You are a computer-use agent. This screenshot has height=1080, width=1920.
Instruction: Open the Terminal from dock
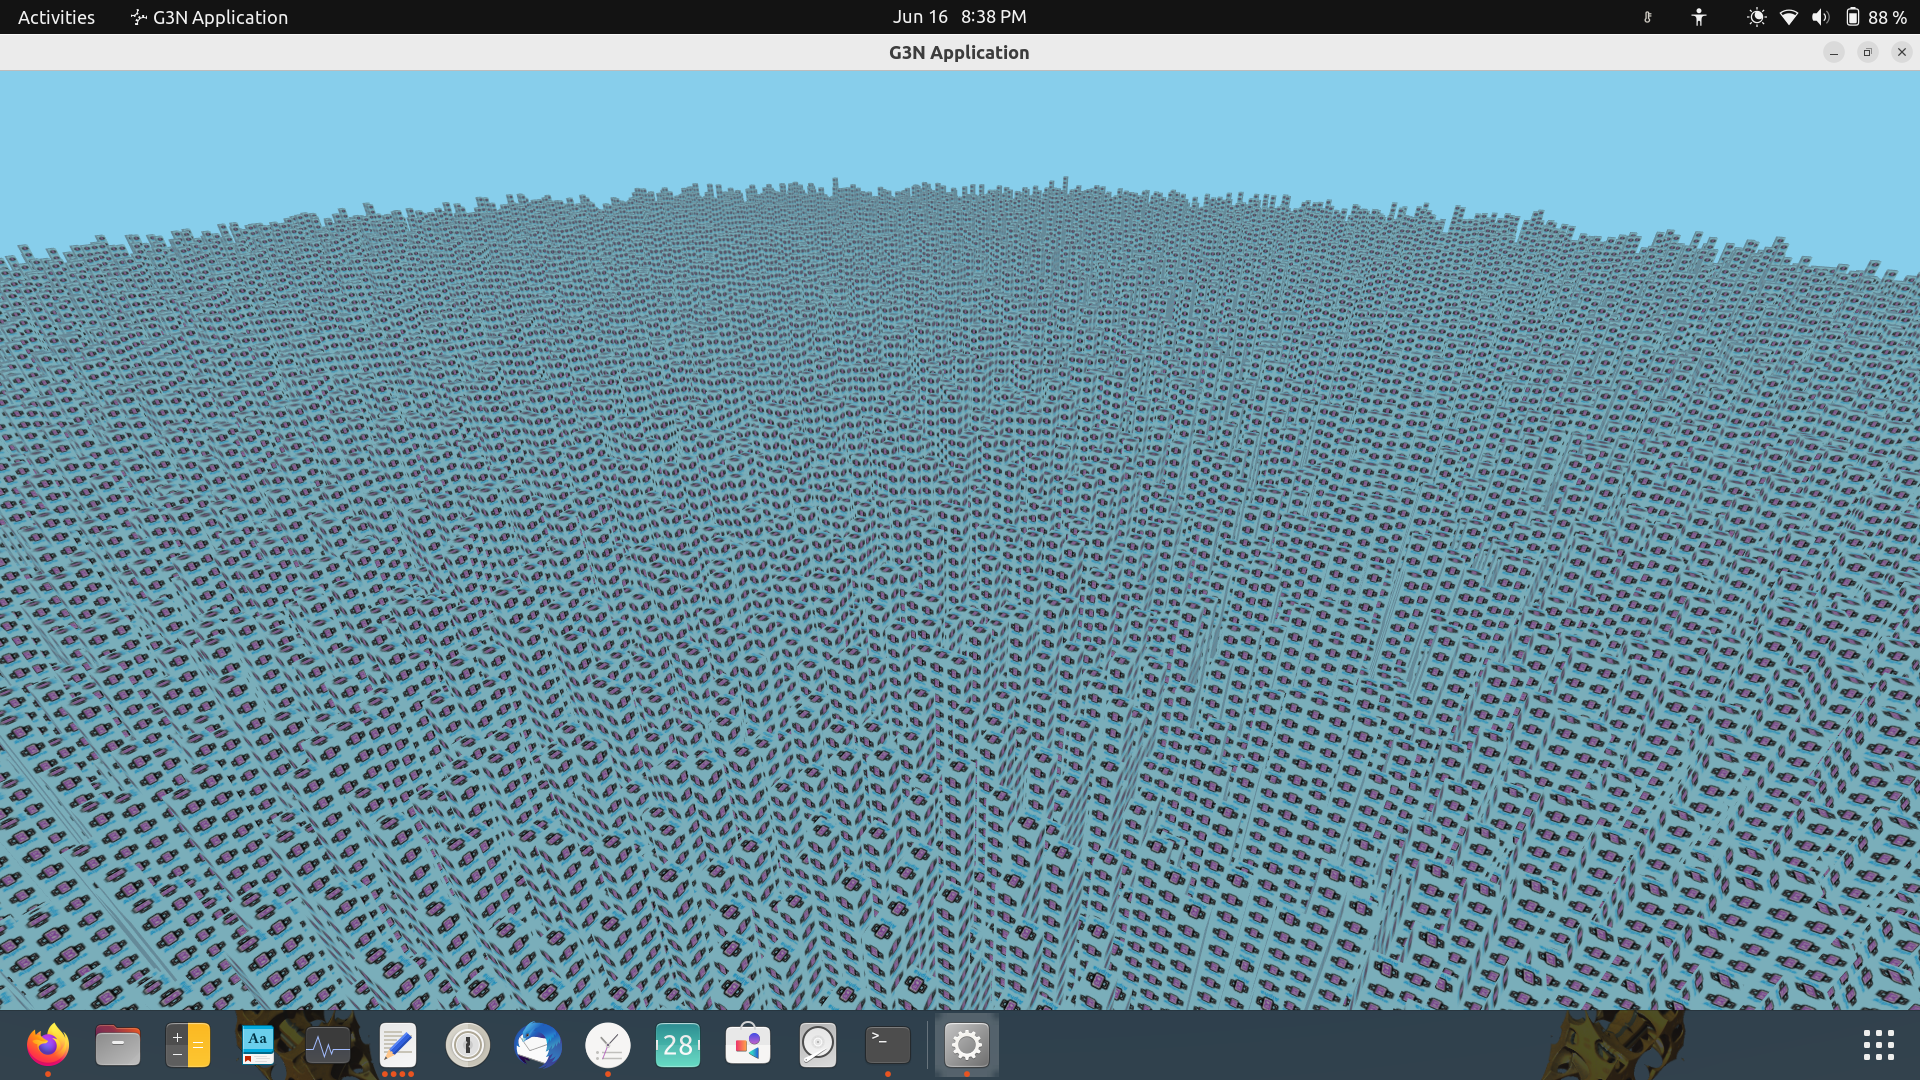888,1046
